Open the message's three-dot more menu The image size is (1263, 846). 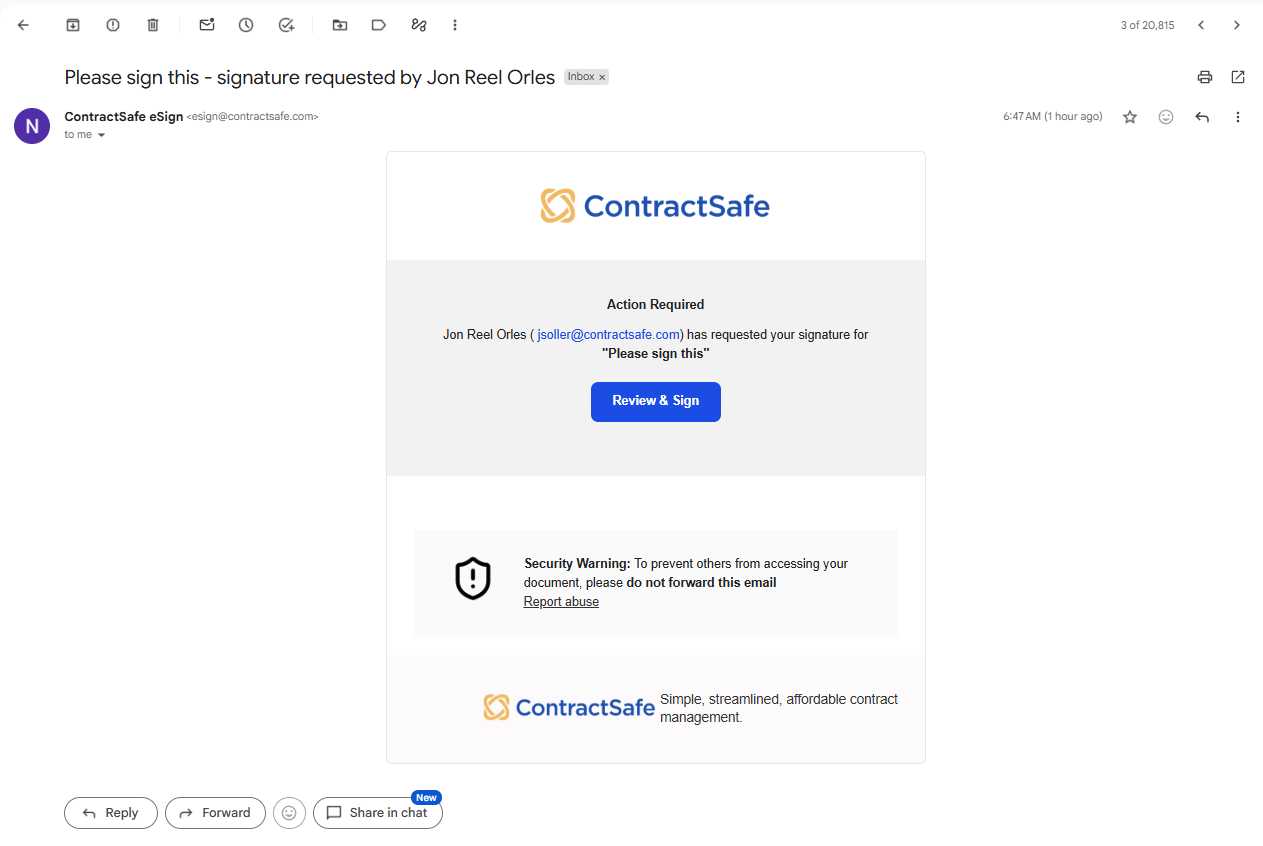1238,117
